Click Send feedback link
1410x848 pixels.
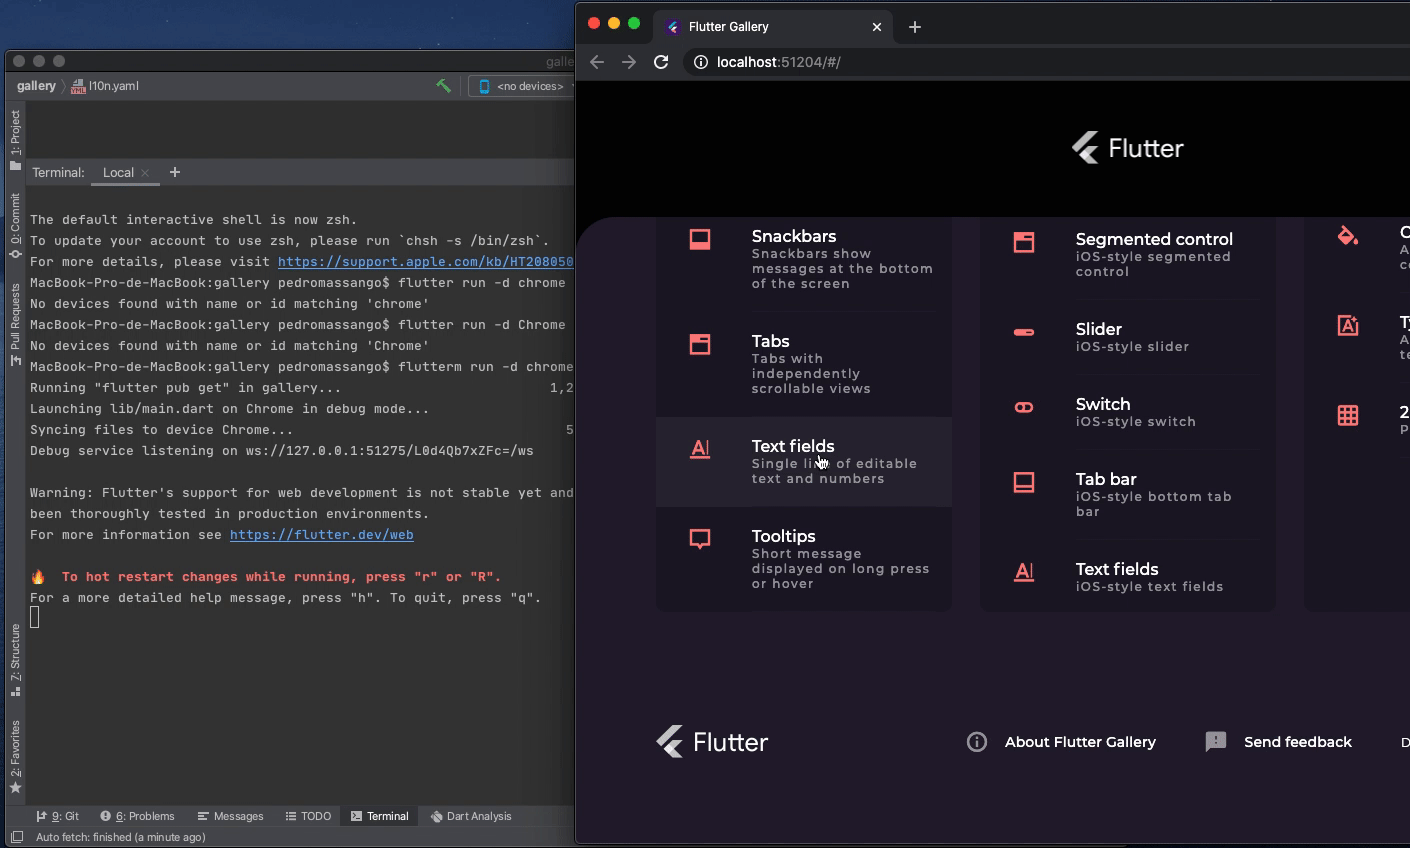point(1298,742)
